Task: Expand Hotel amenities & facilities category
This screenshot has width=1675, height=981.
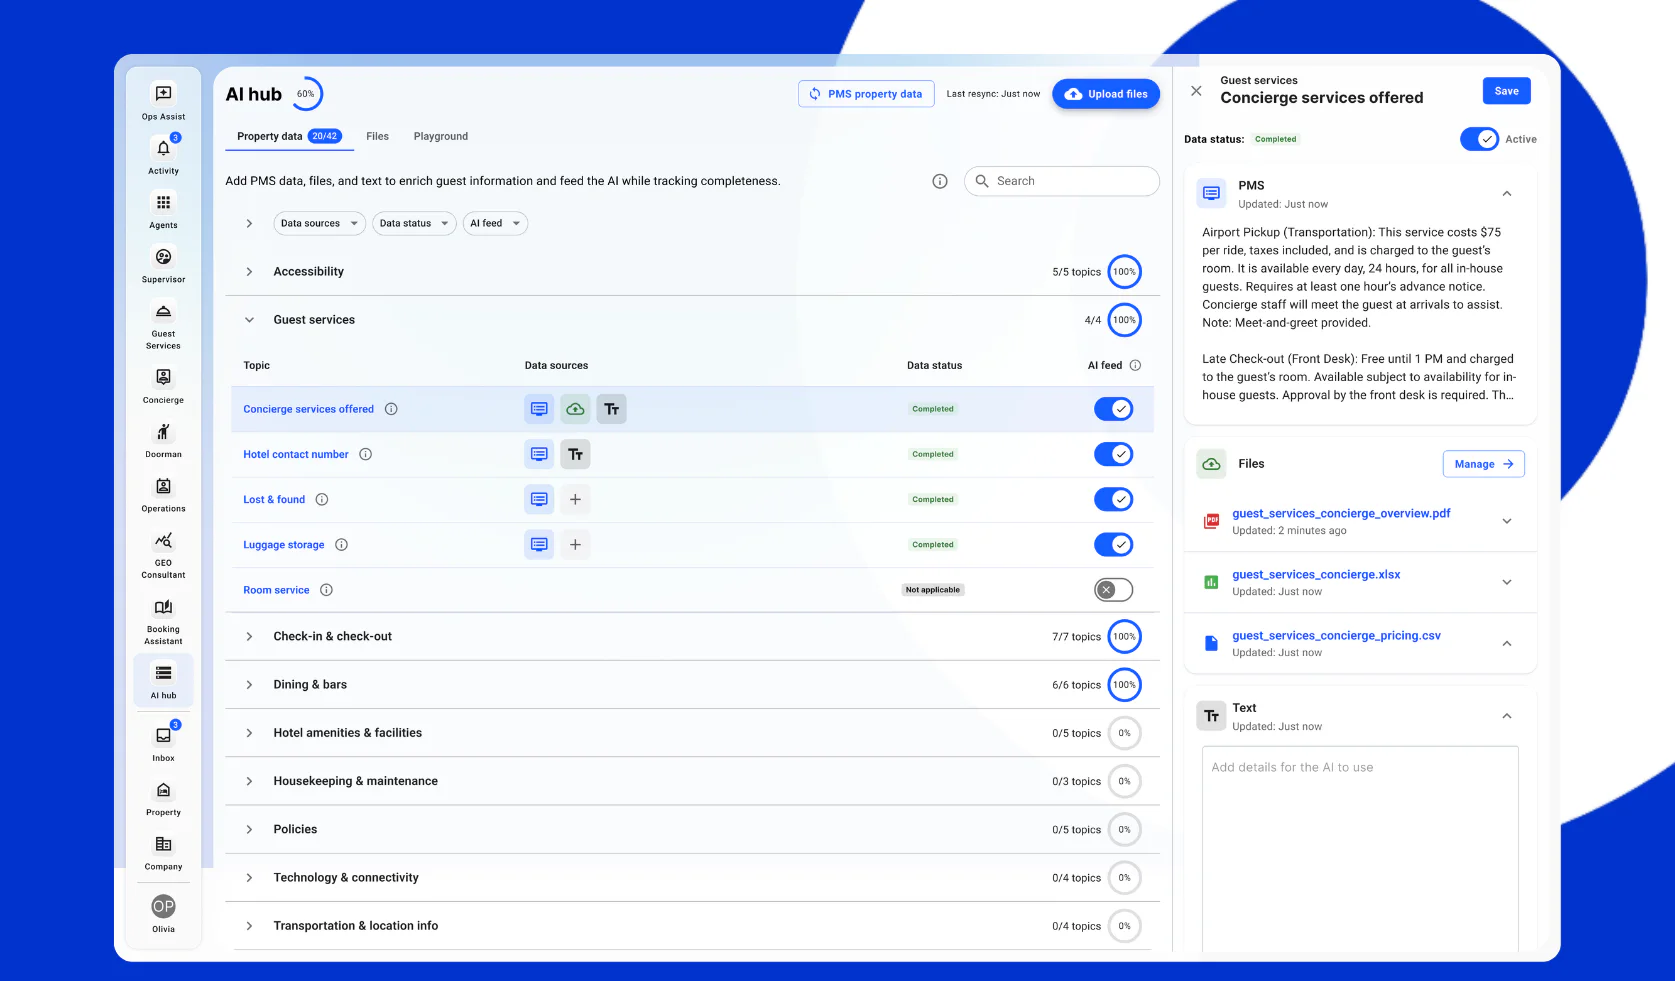Action: pos(249,733)
